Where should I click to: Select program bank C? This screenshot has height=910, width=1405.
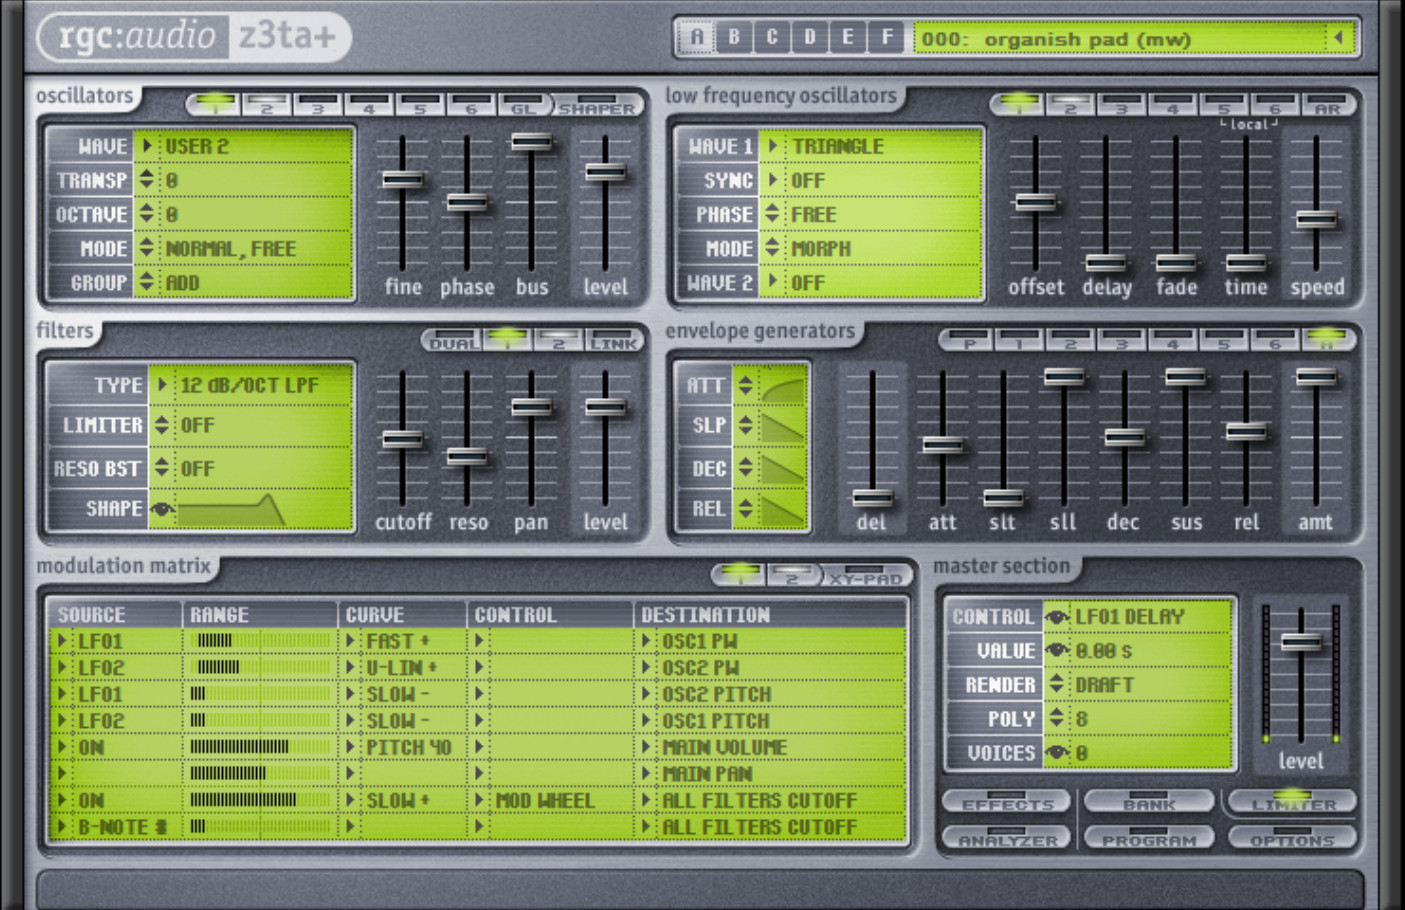[772, 38]
